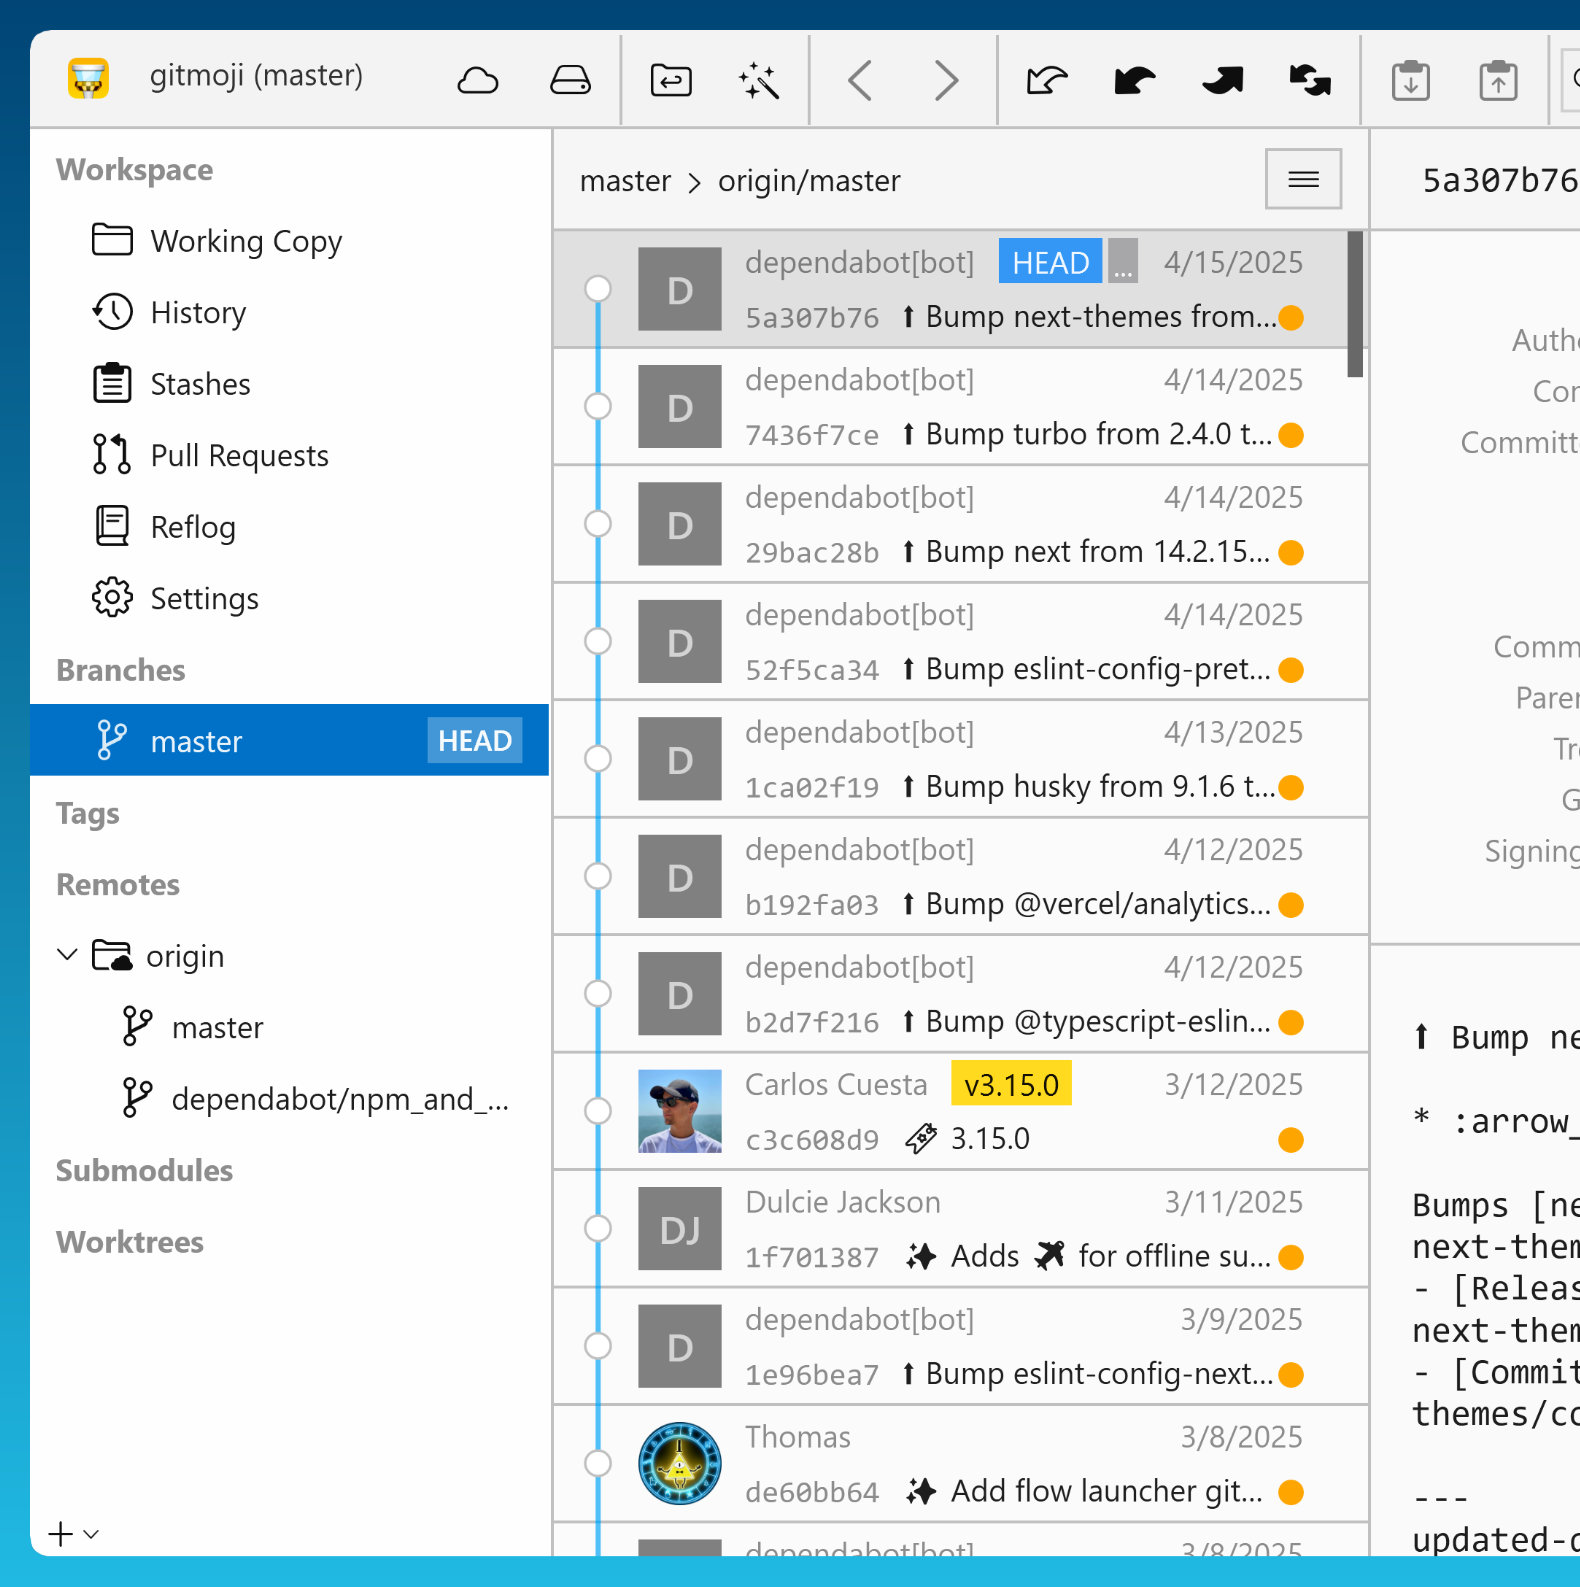Collapse the origin remote folder

pos(67,955)
